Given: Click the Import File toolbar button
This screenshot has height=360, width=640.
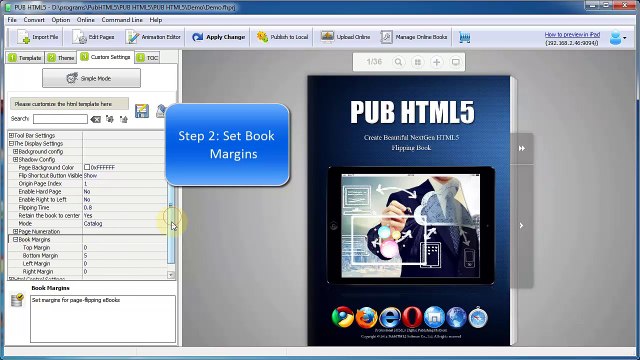Looking at the screenshot, I should tap(38, 37).
